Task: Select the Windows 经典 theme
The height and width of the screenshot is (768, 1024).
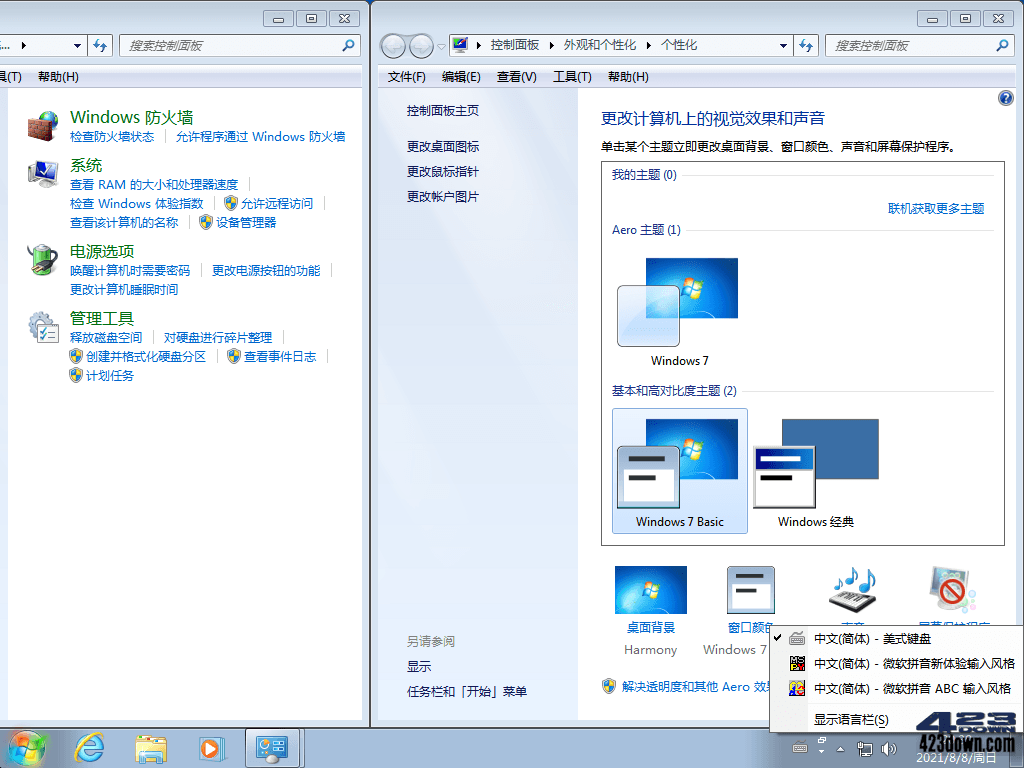Action: (816, 471)
